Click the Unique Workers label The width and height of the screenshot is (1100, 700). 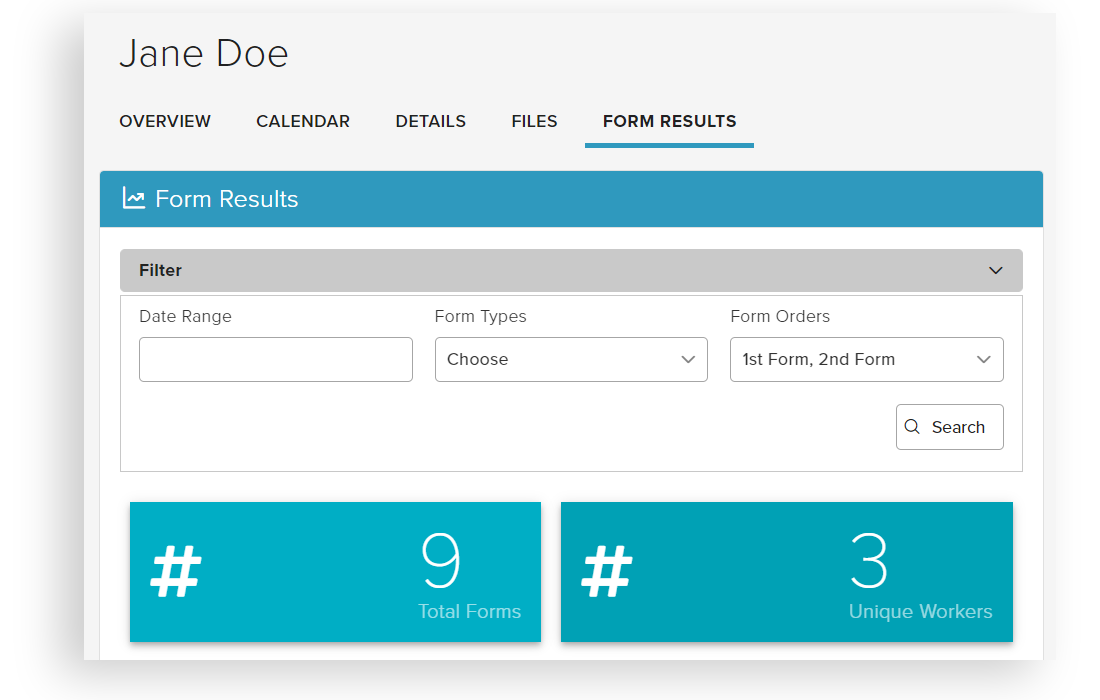click(x=920, y=612)
